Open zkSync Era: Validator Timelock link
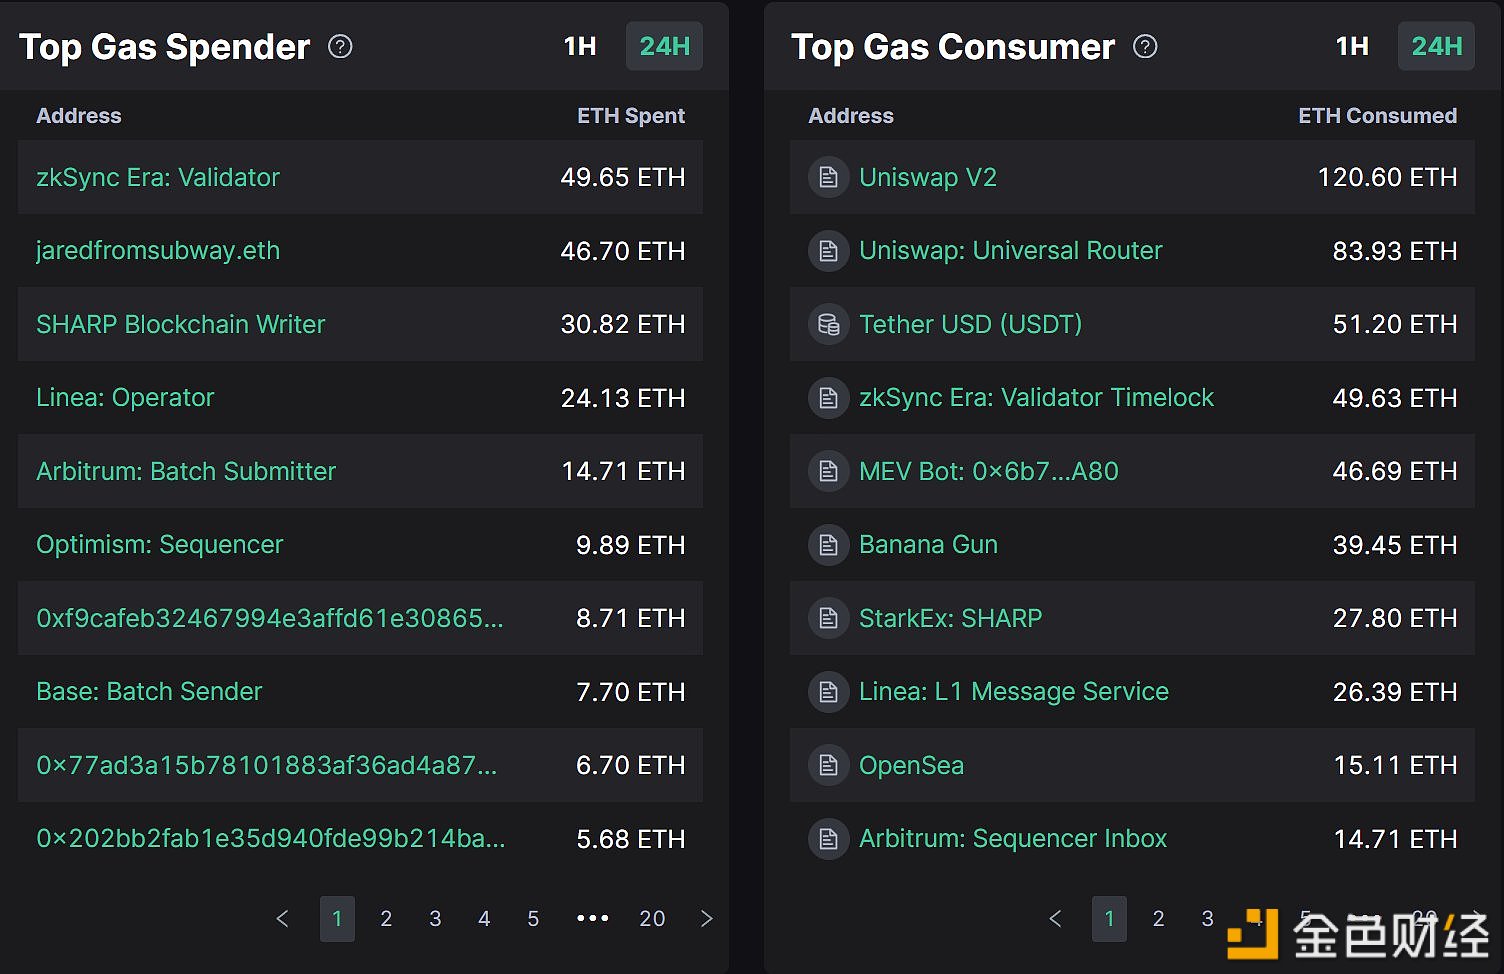 tap(1036, 398)
